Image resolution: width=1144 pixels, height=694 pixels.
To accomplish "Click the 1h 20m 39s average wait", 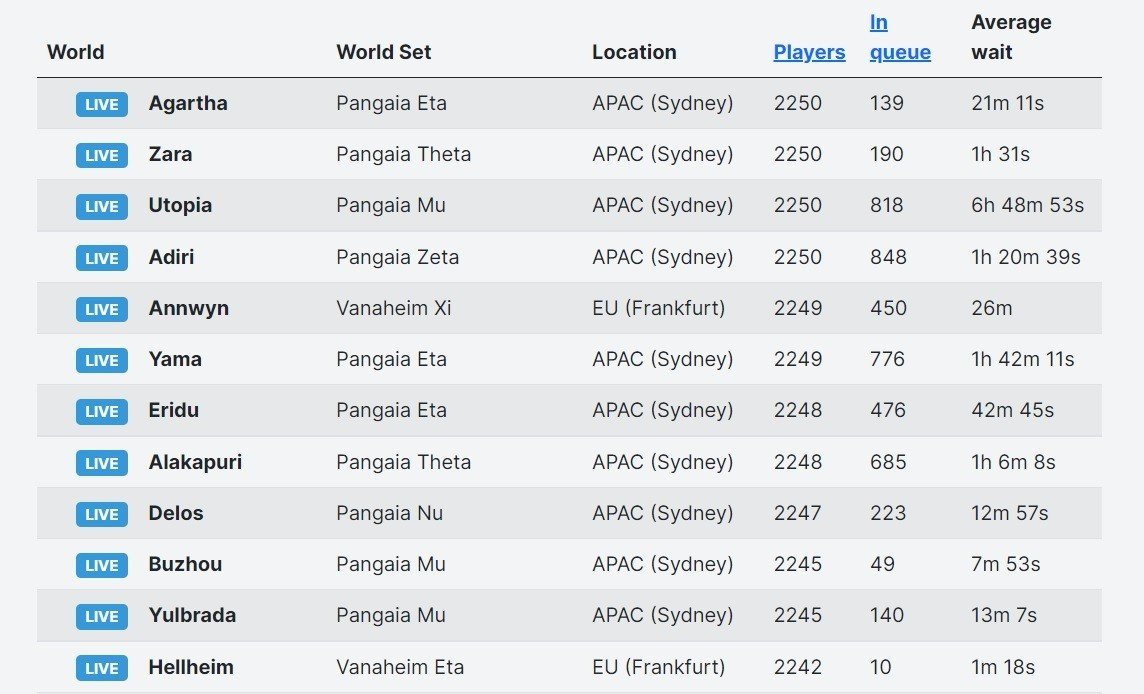I will 1026,257.
